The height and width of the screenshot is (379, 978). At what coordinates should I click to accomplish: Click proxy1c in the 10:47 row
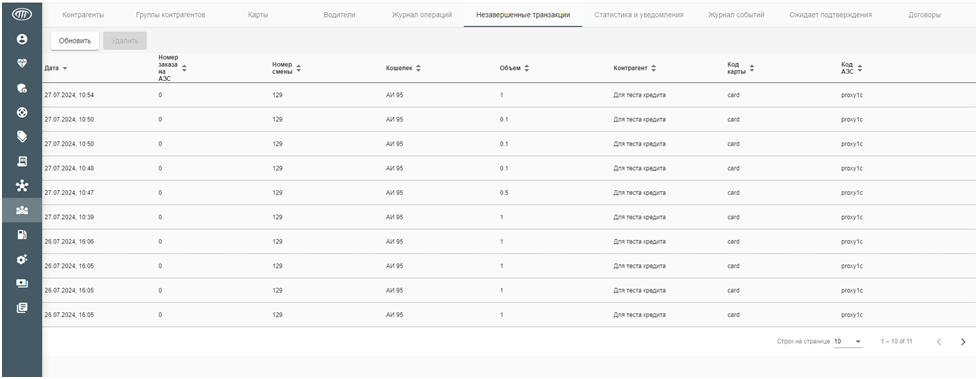[x=851, y=193]
